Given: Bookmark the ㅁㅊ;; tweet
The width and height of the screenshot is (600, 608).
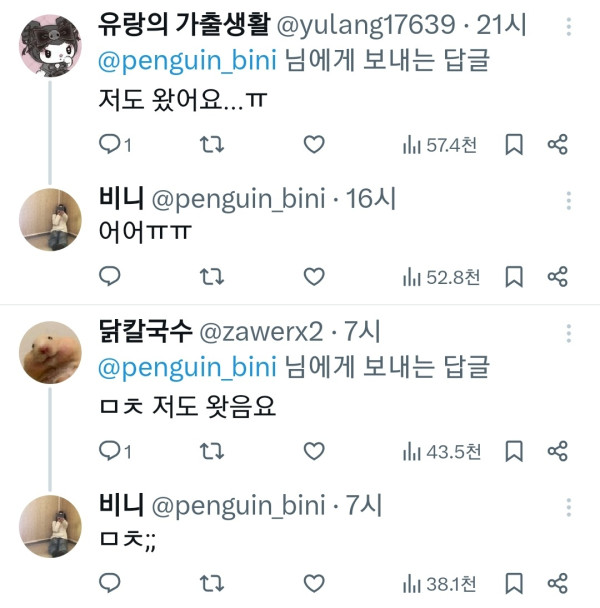Looking at the screenshot, I should pos(514,582).
